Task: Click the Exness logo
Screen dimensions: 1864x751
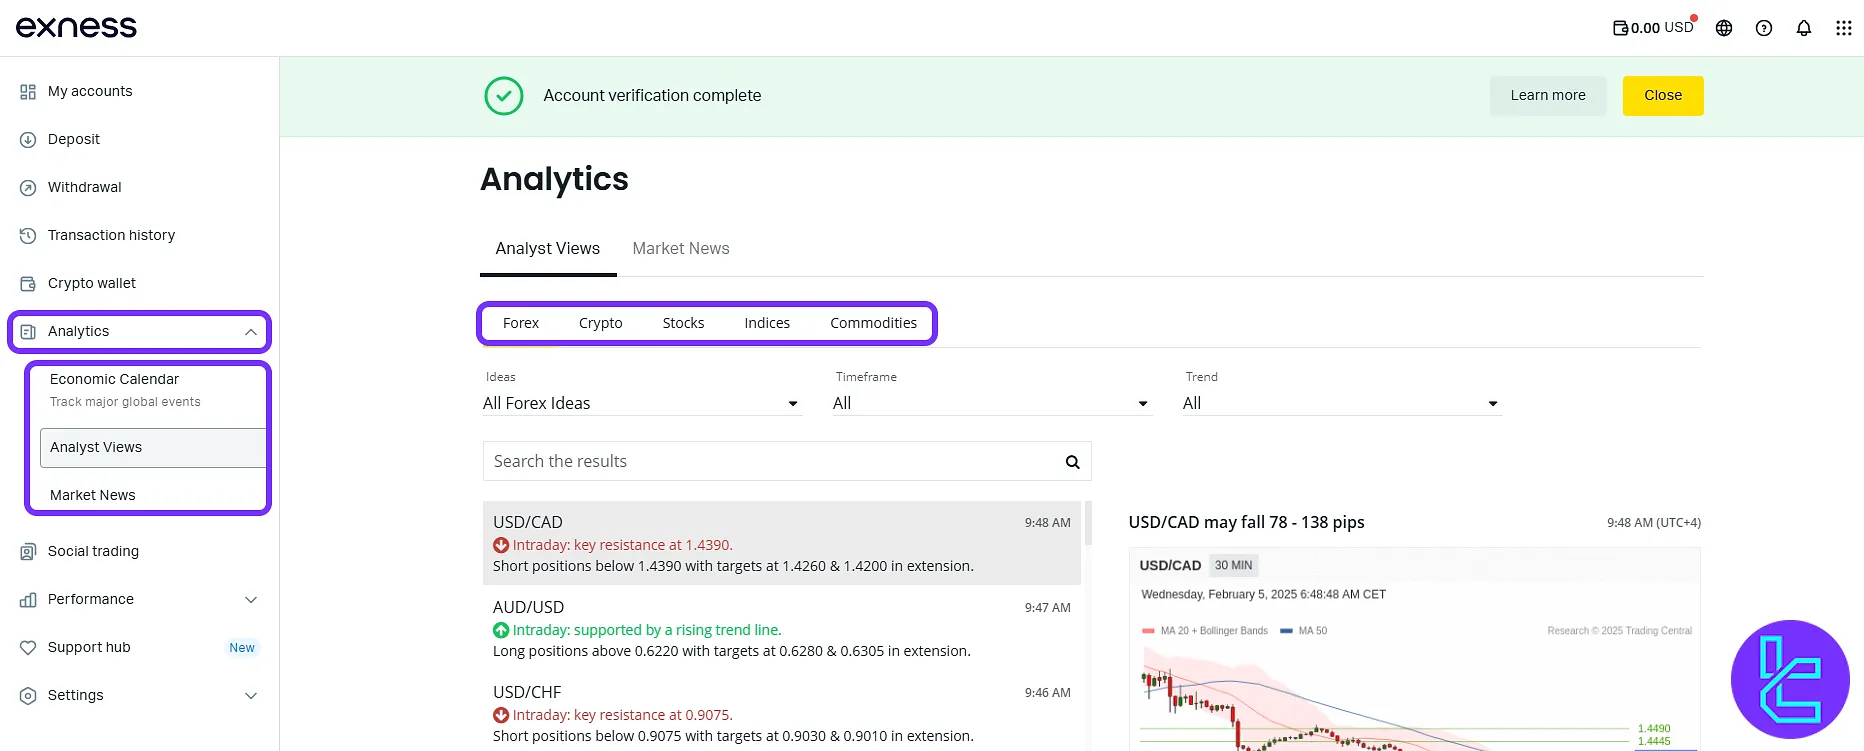Action: pyautogui.click(x=76, y=27)
